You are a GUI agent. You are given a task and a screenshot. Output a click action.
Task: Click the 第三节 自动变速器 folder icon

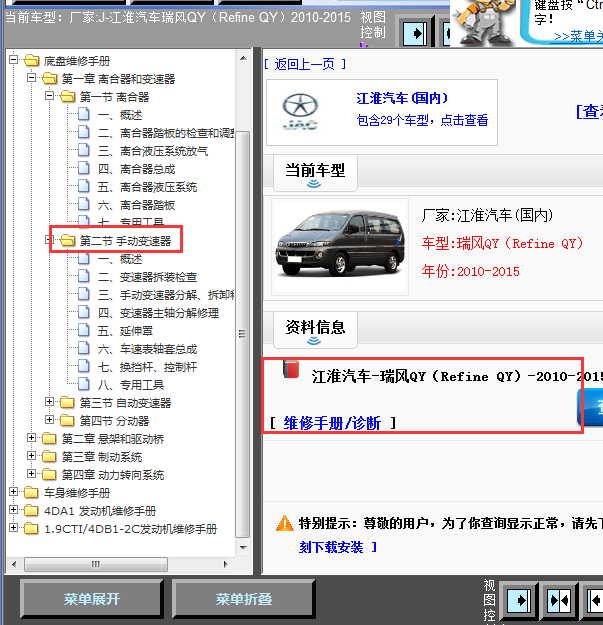point(67,403)
